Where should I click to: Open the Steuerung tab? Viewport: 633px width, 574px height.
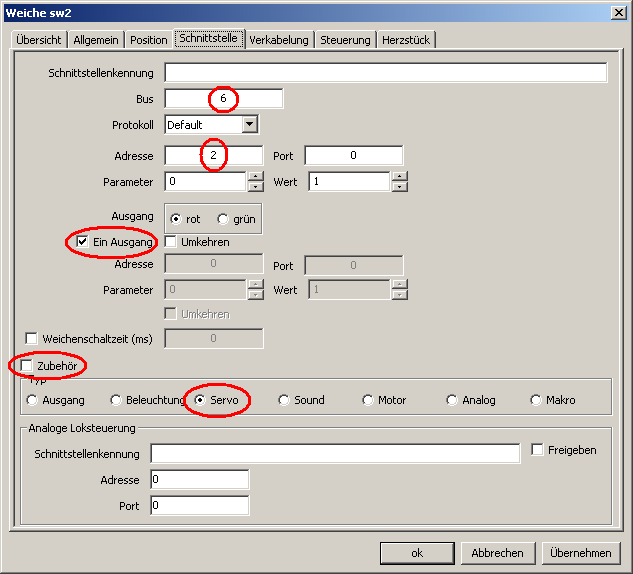346,40
